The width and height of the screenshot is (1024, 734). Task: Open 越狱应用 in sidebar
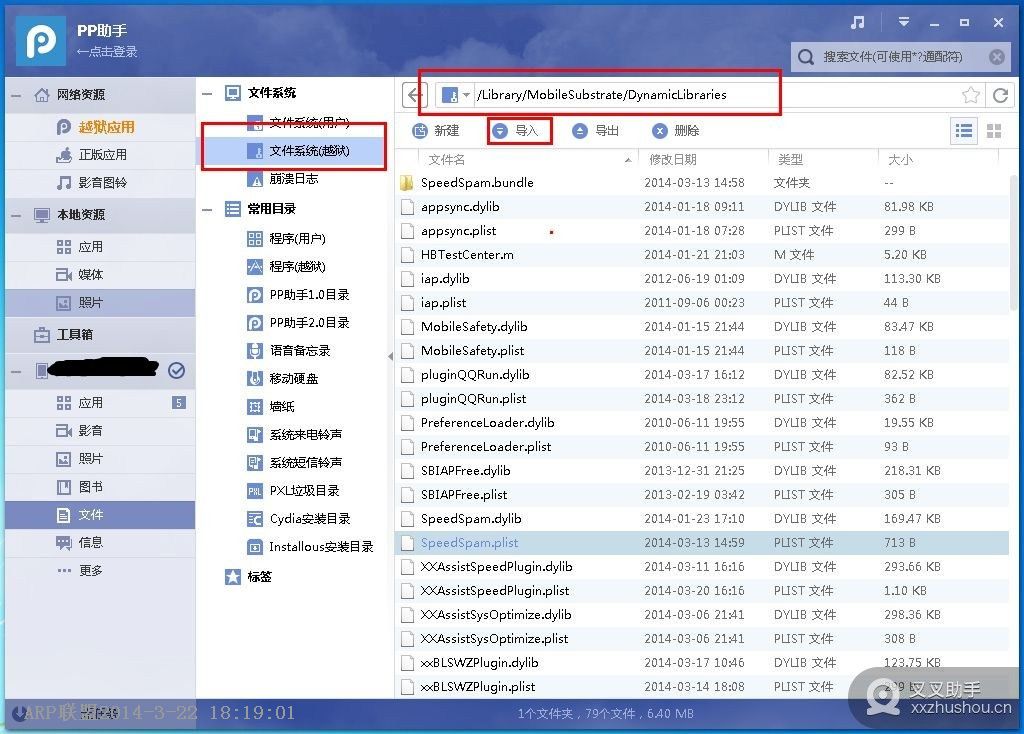tap(100, 127)
